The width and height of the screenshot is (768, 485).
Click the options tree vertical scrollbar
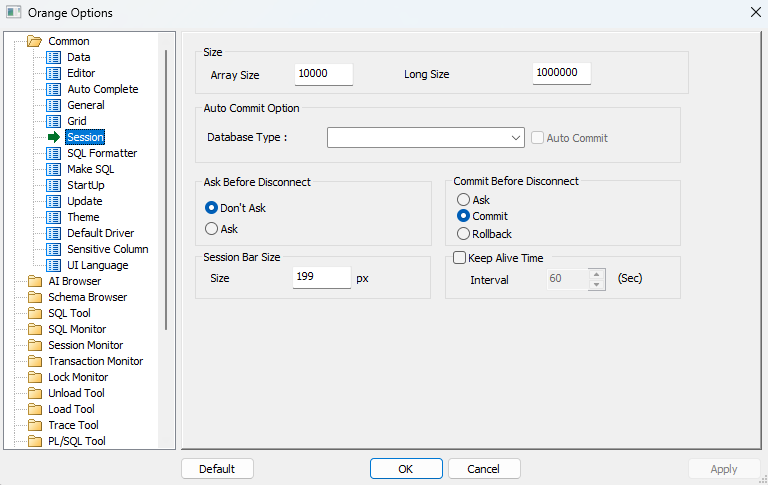166,190
